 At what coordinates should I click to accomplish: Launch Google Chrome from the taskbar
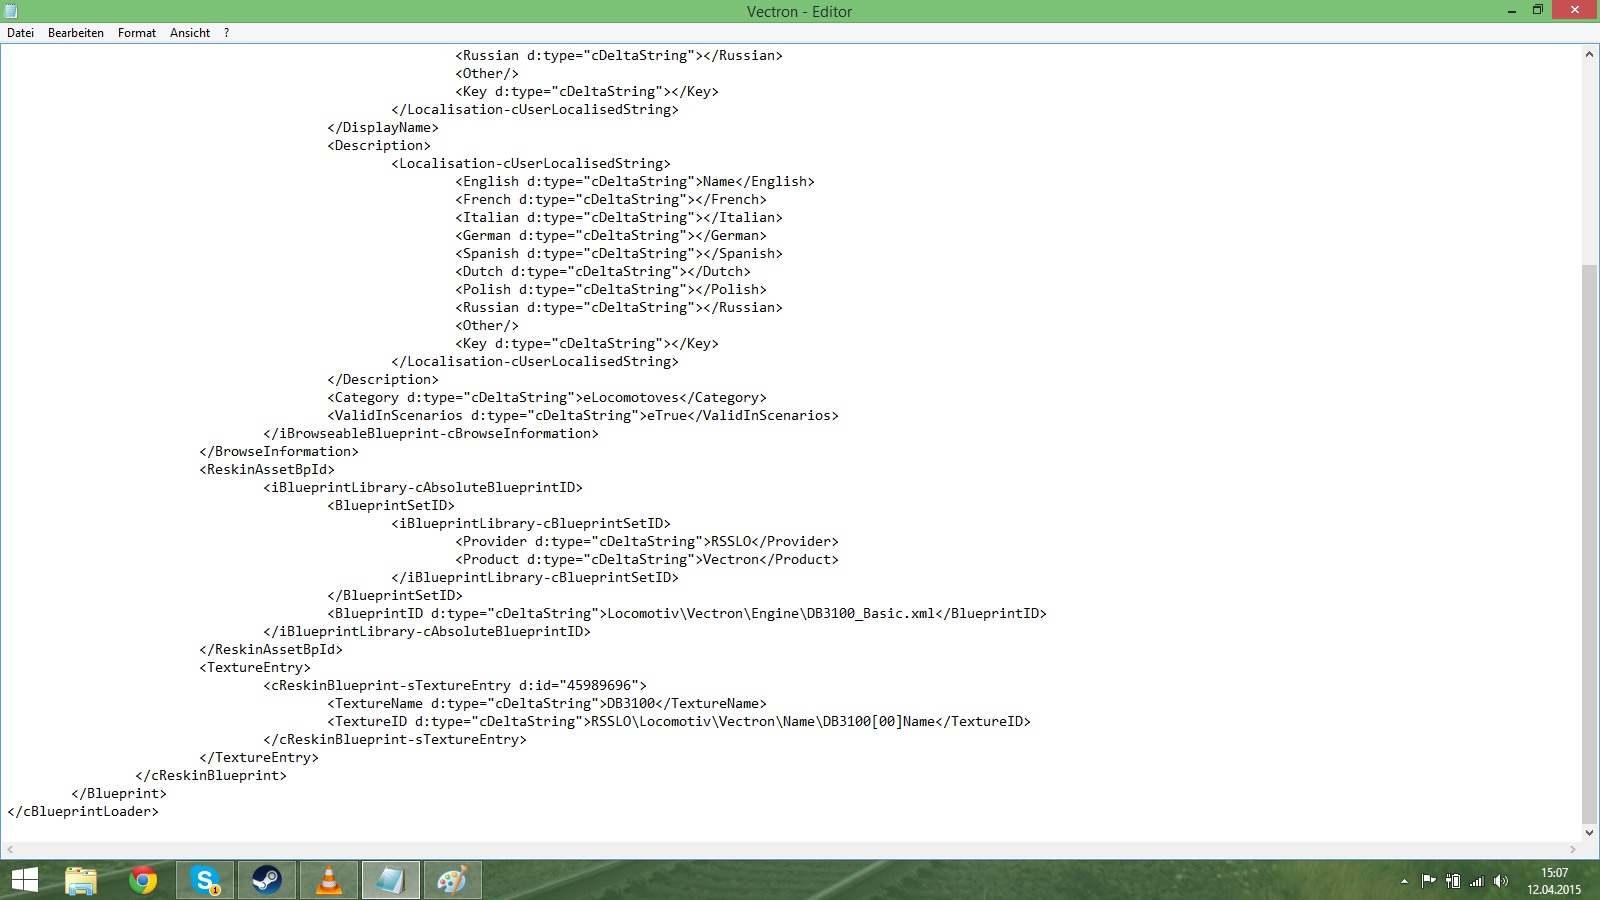143,880
